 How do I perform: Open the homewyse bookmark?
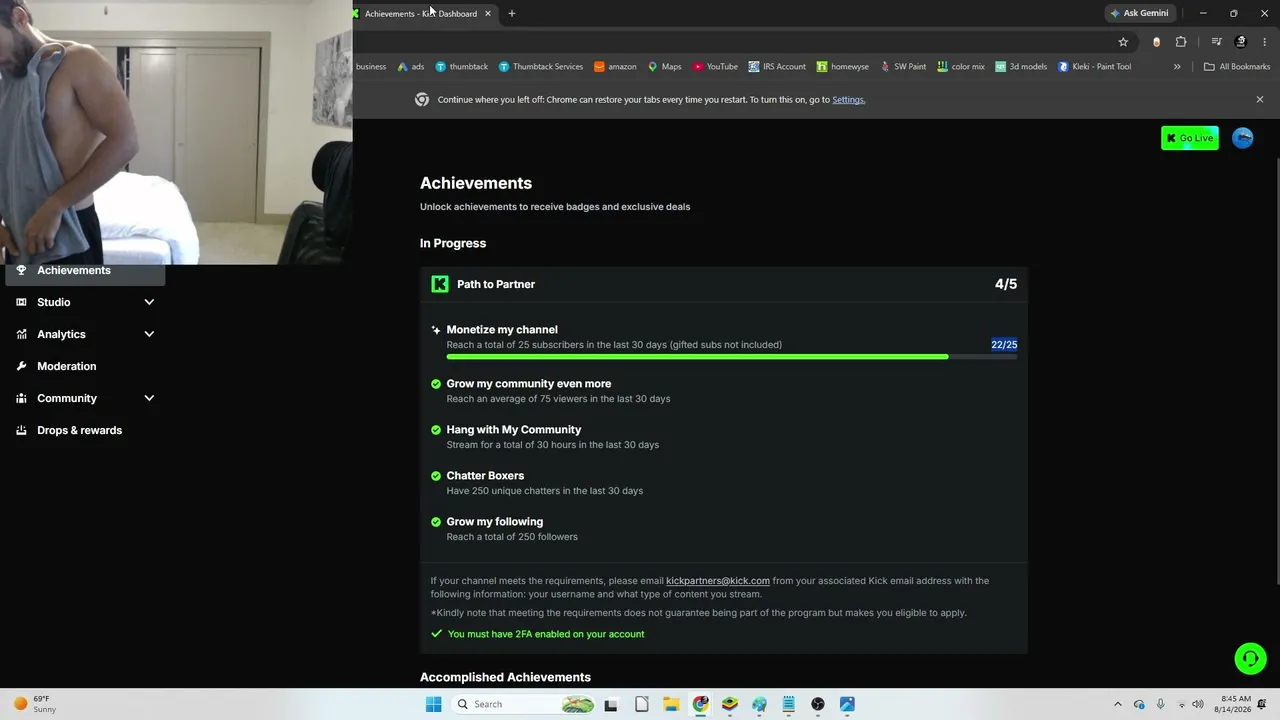[842, 66]
